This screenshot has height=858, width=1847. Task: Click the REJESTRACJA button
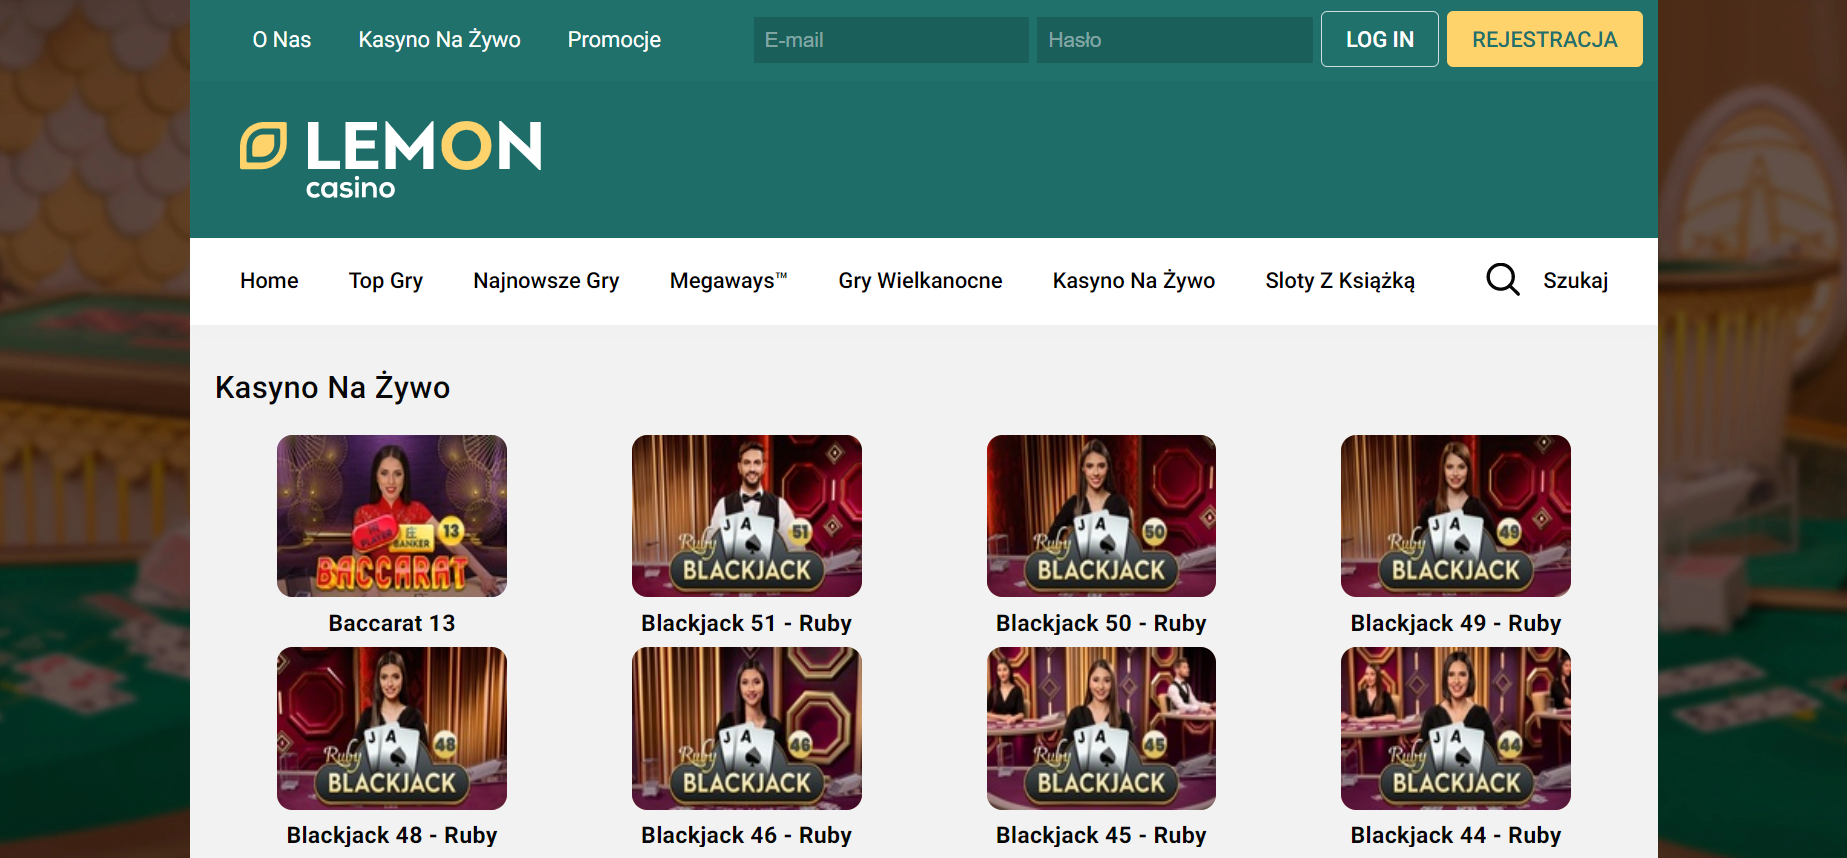pyautogui.click(x=1544, y=39)
